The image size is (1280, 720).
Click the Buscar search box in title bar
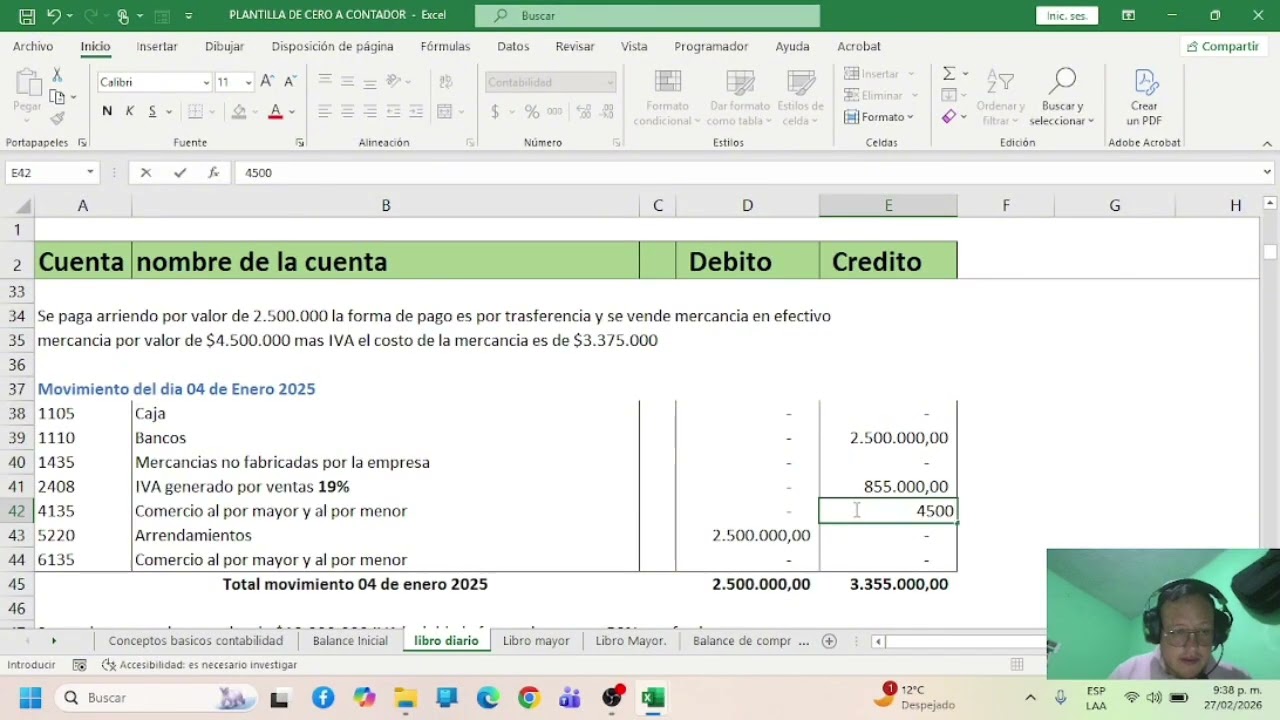tap(647, 16)
